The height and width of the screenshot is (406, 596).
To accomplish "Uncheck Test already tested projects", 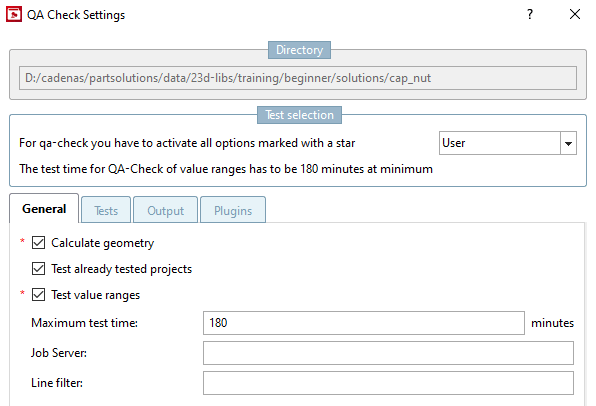I will [x=38, y=268].
